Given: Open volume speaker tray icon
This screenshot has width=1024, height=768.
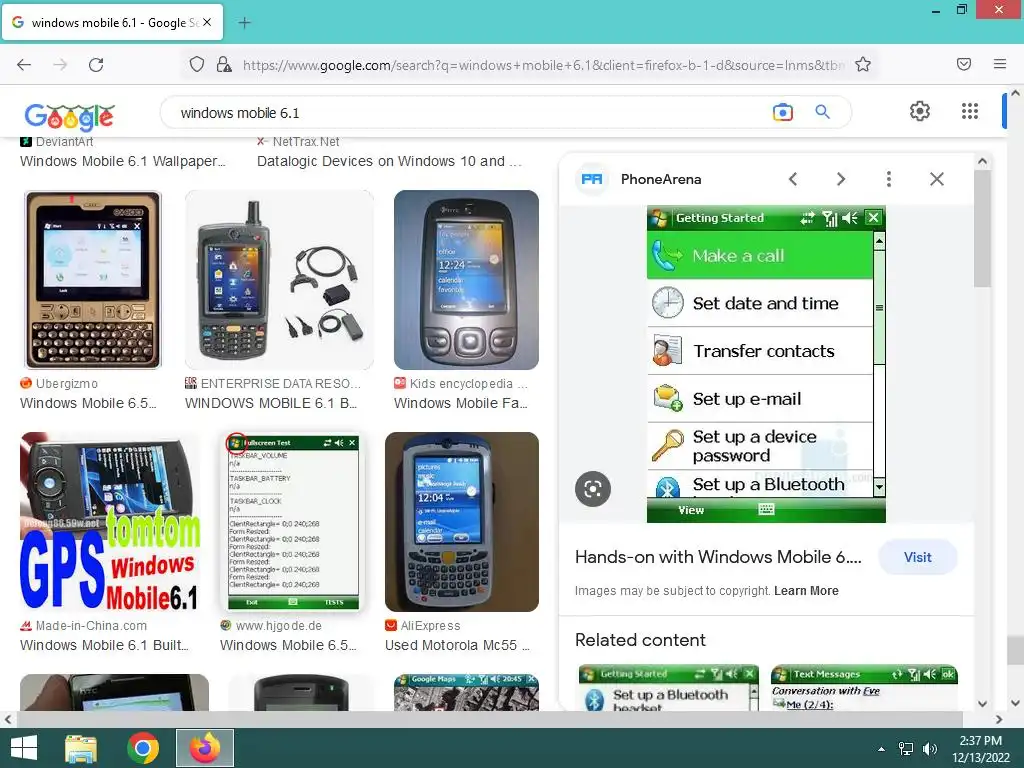Looking at the screenshot, I should tap(929, 749).
